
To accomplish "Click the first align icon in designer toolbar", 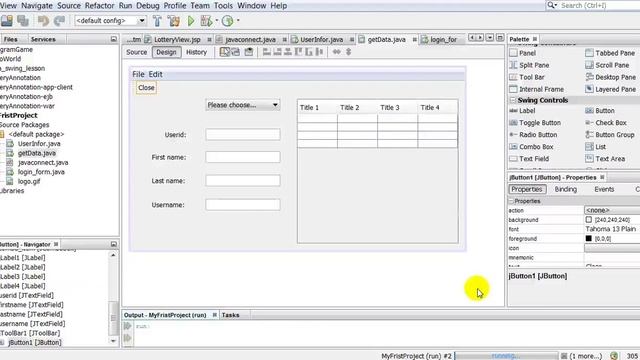I will (x=267, y=52).
